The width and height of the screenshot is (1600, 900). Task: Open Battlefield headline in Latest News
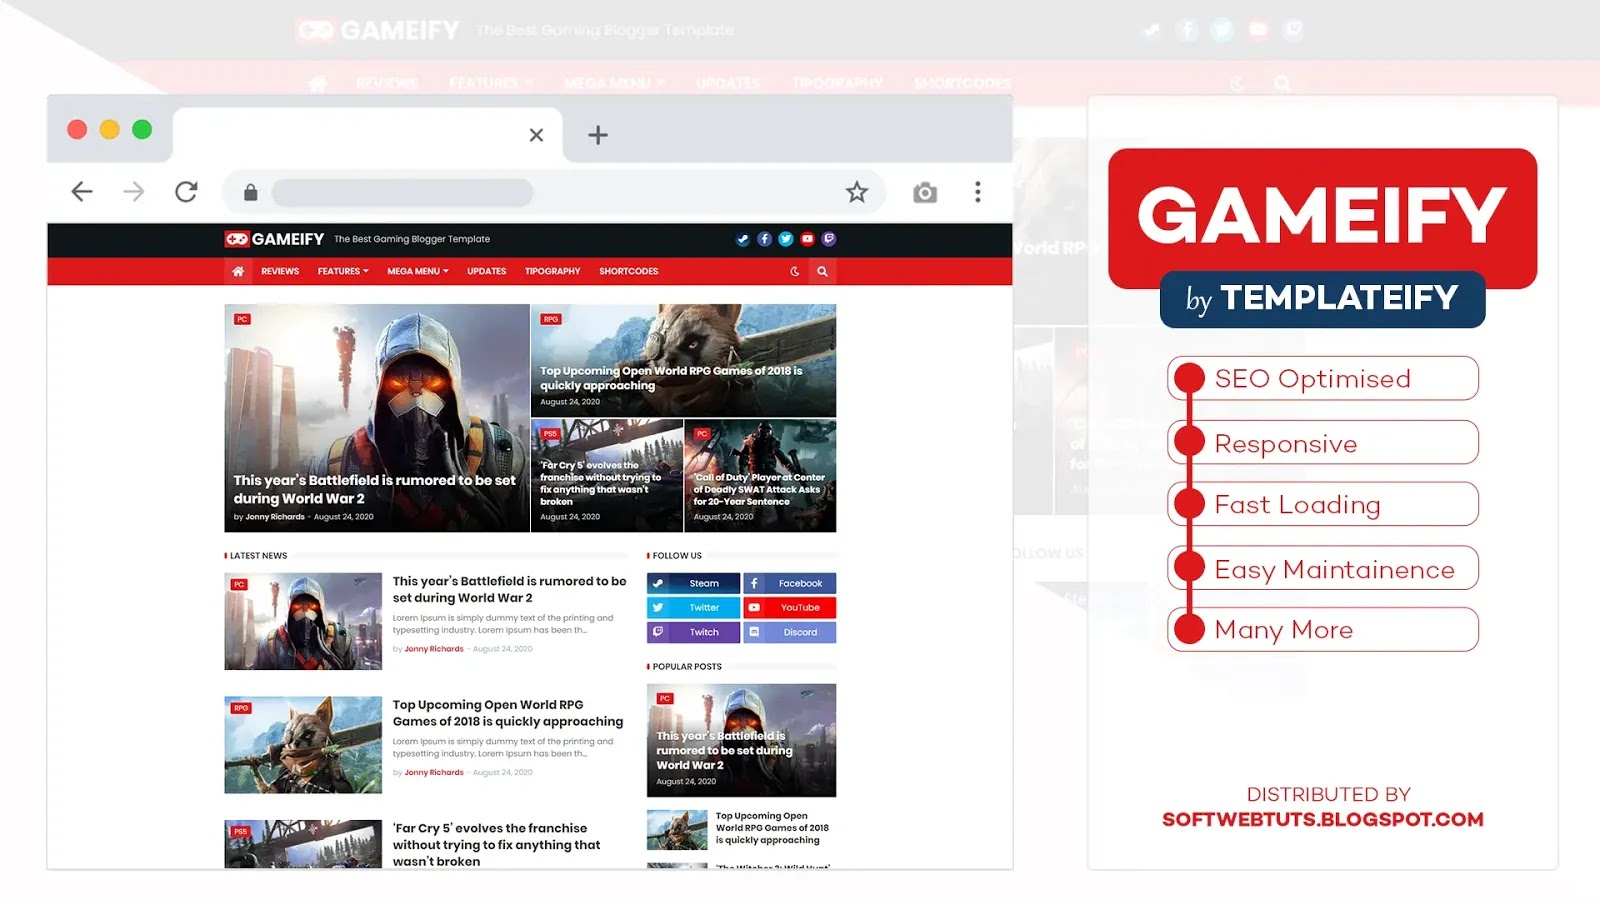point(510,589)
